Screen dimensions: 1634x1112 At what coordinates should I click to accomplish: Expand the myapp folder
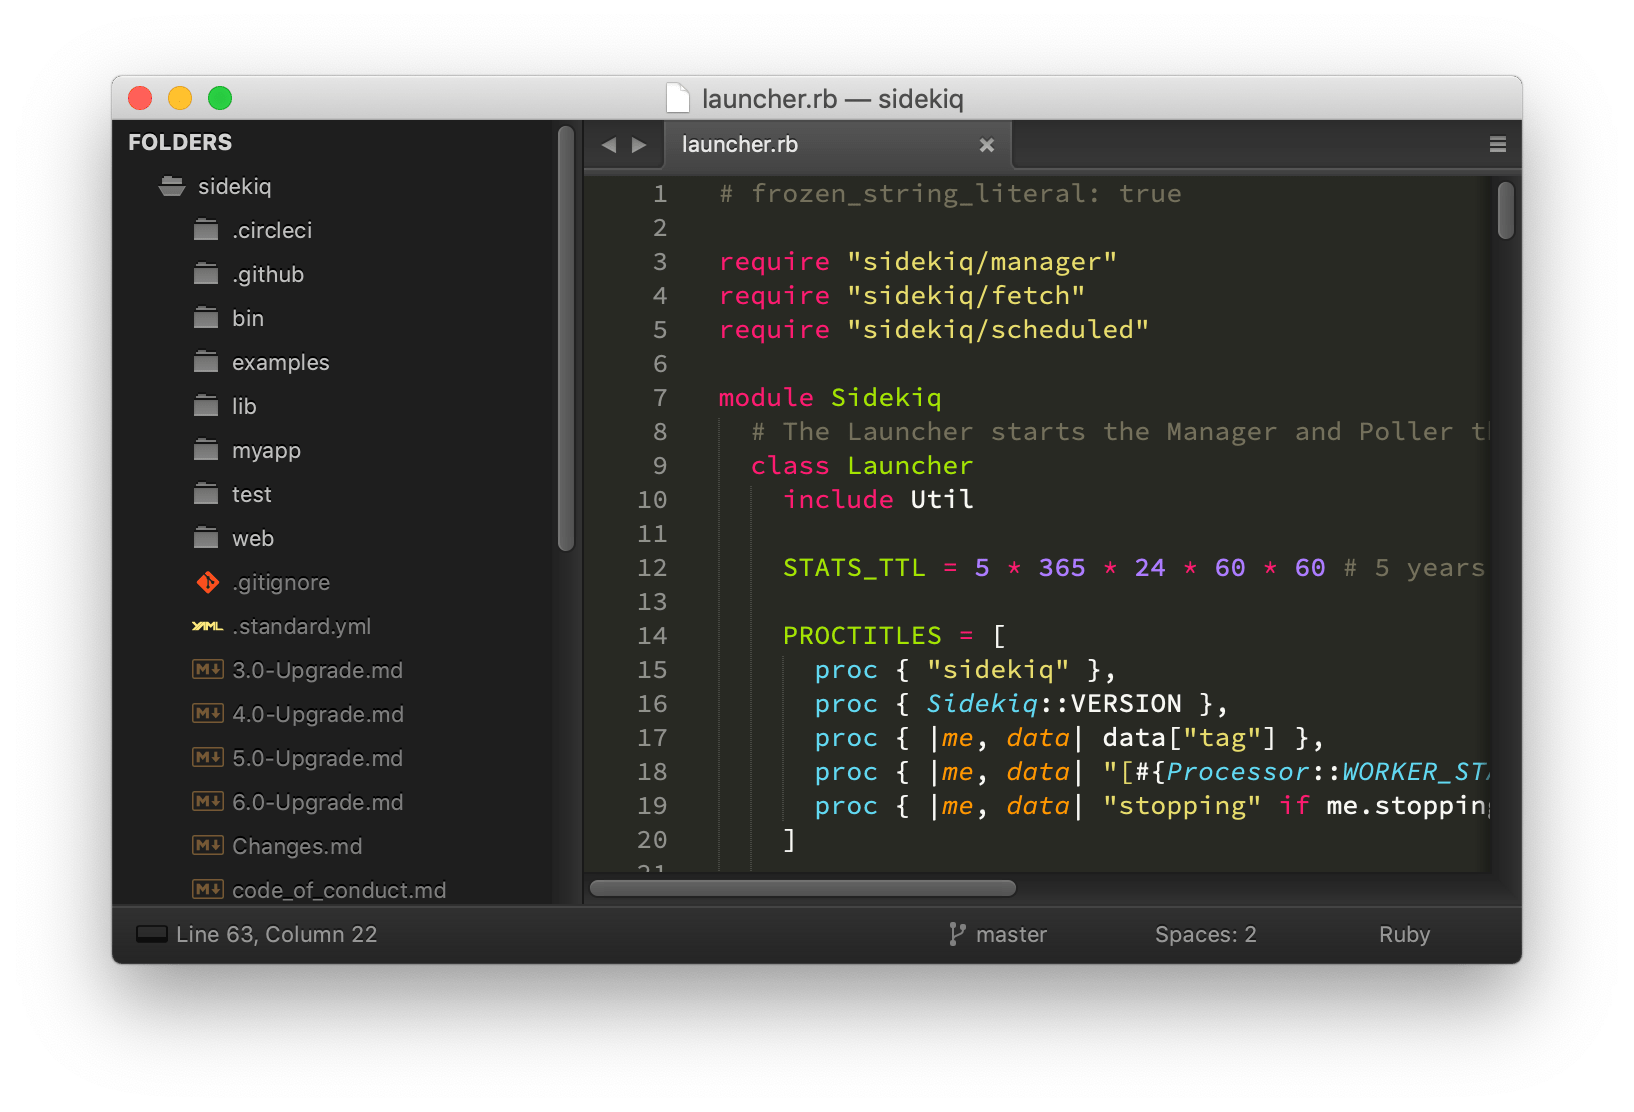266,450
